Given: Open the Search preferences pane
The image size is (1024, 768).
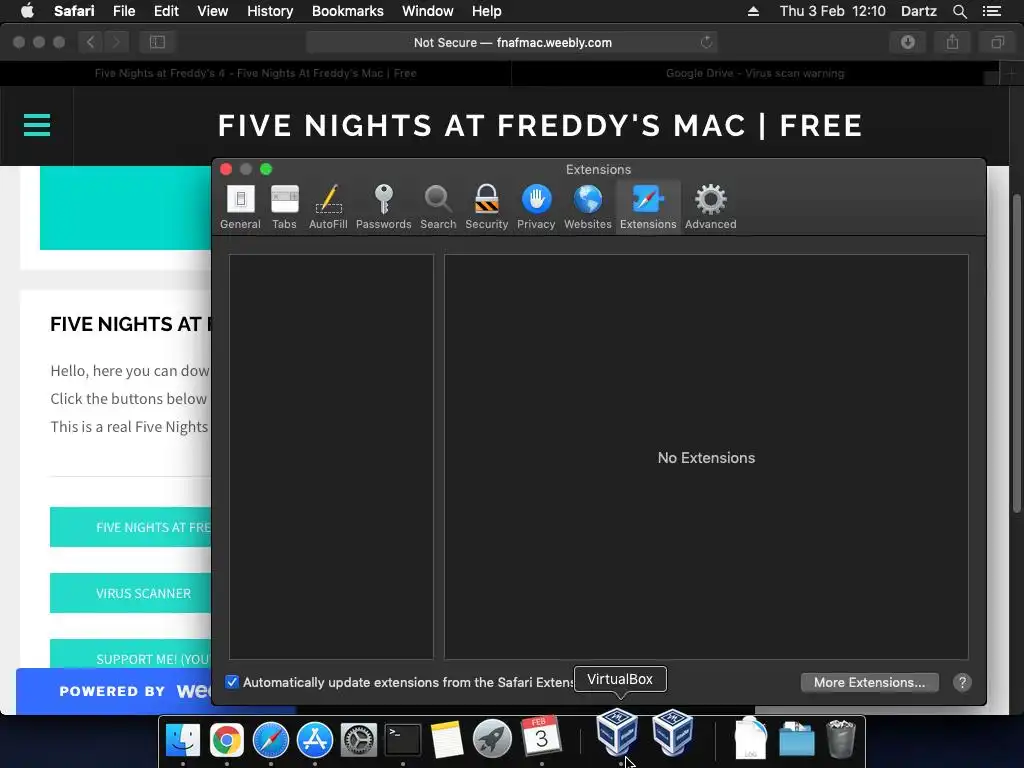Looking at the screenshot, I should point(438,207).
